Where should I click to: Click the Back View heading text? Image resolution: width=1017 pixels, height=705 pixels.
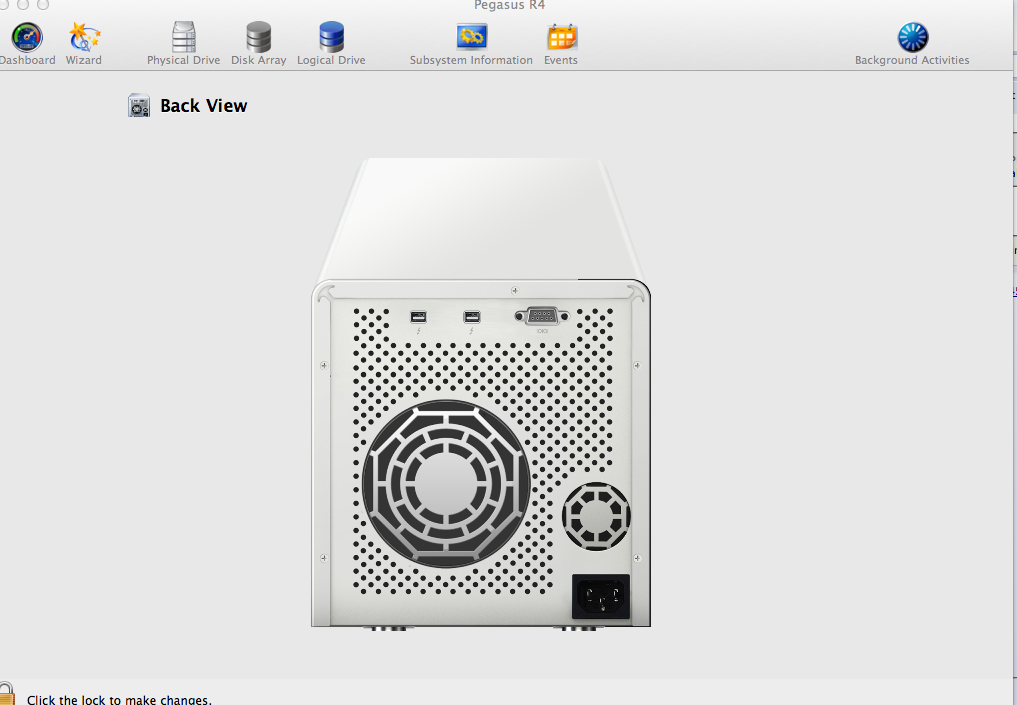[x=204, y=106]
